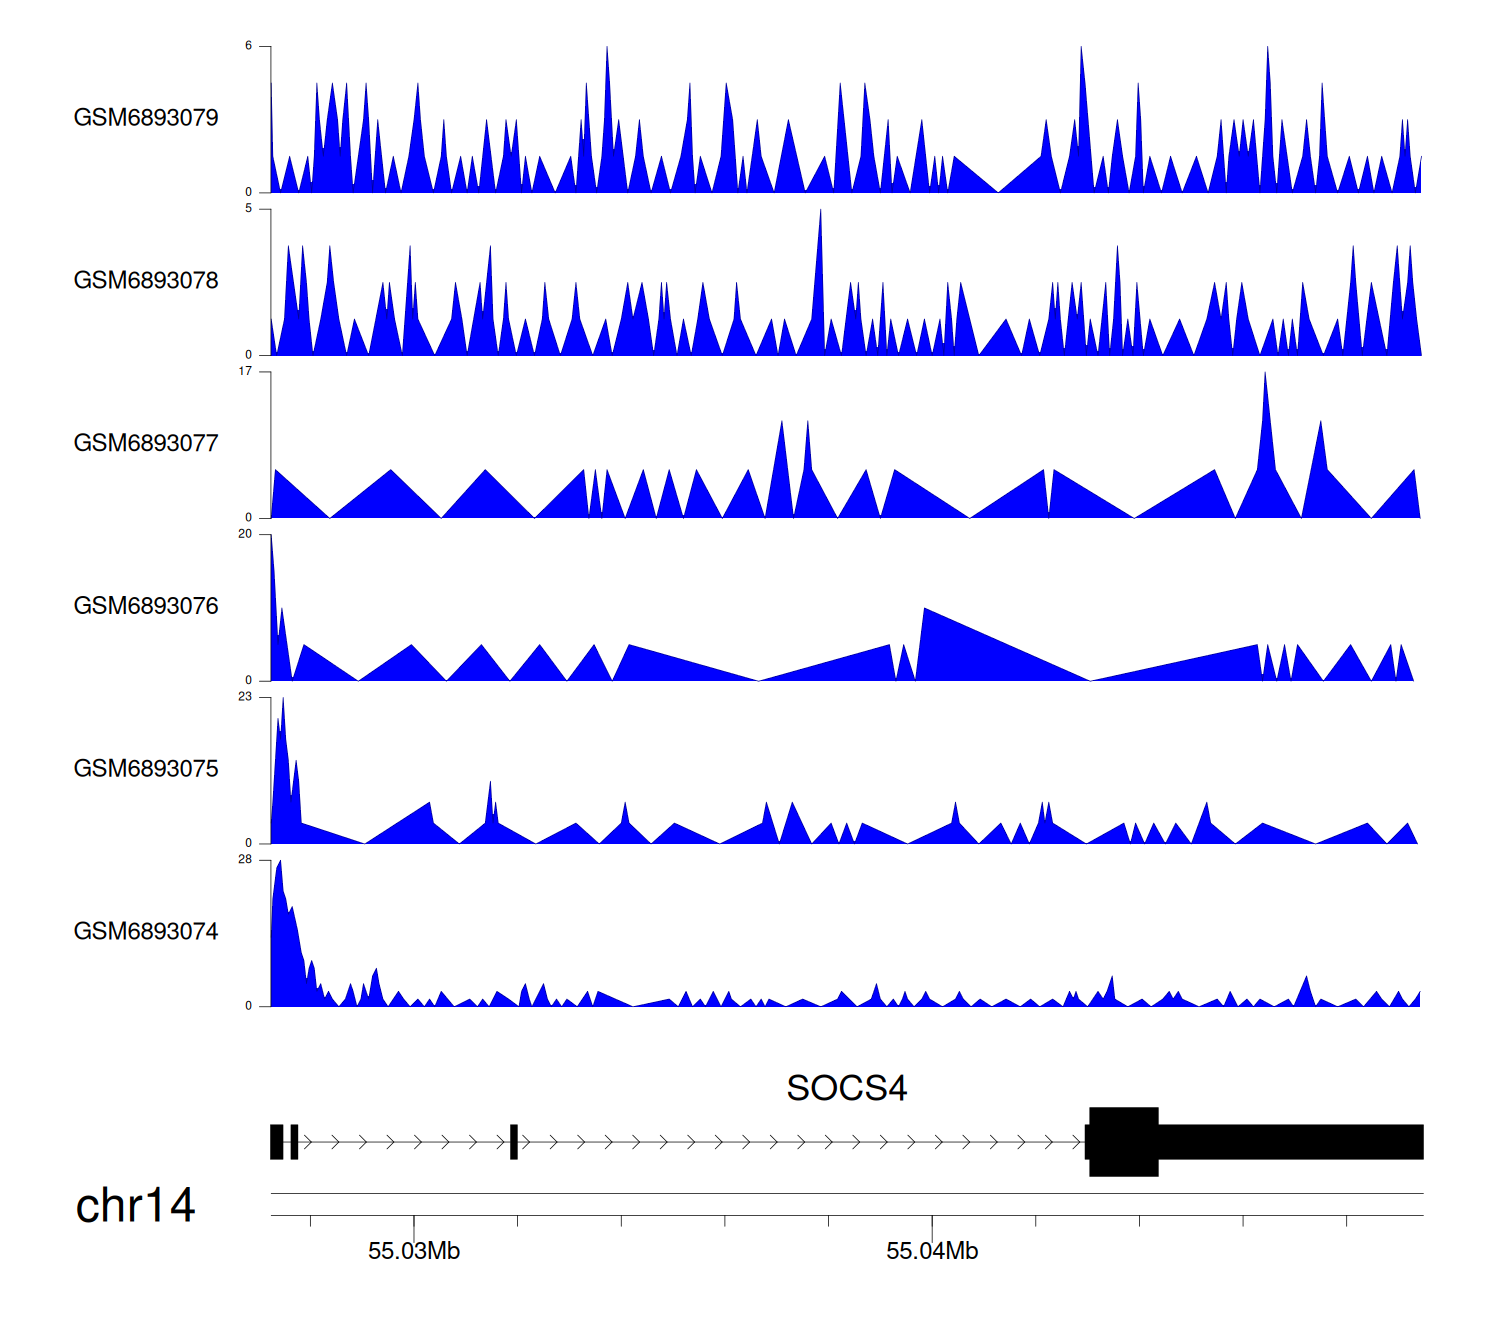The width and height of the screenshot is (1500, 1320).
Task: Select the large thick SOCS4 coding exon block
Action: click(1123, 1141)
